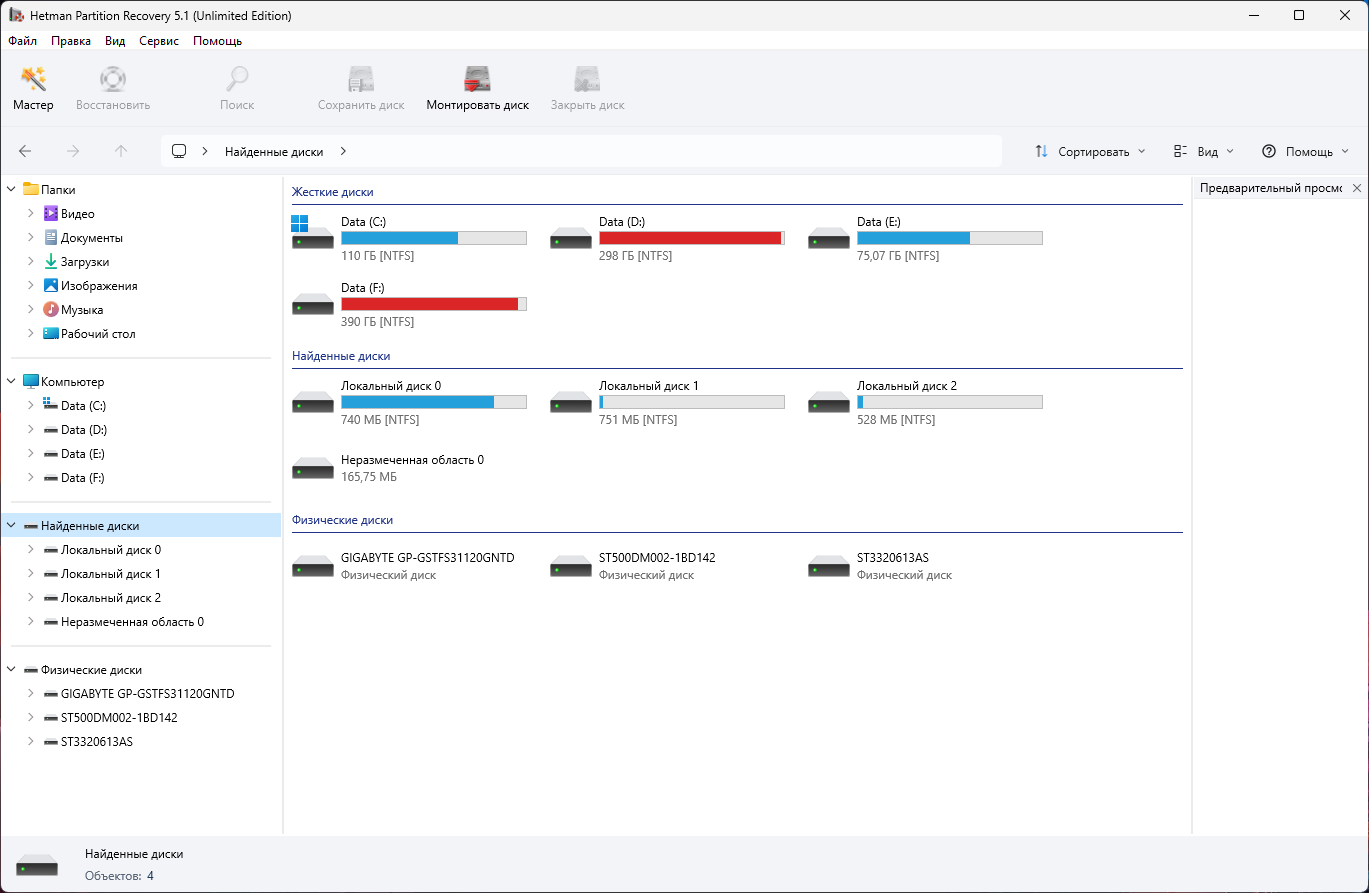
Task: Open the Помощь menu in menu bar
Action: pyautogui.click(x=217, y=41)
